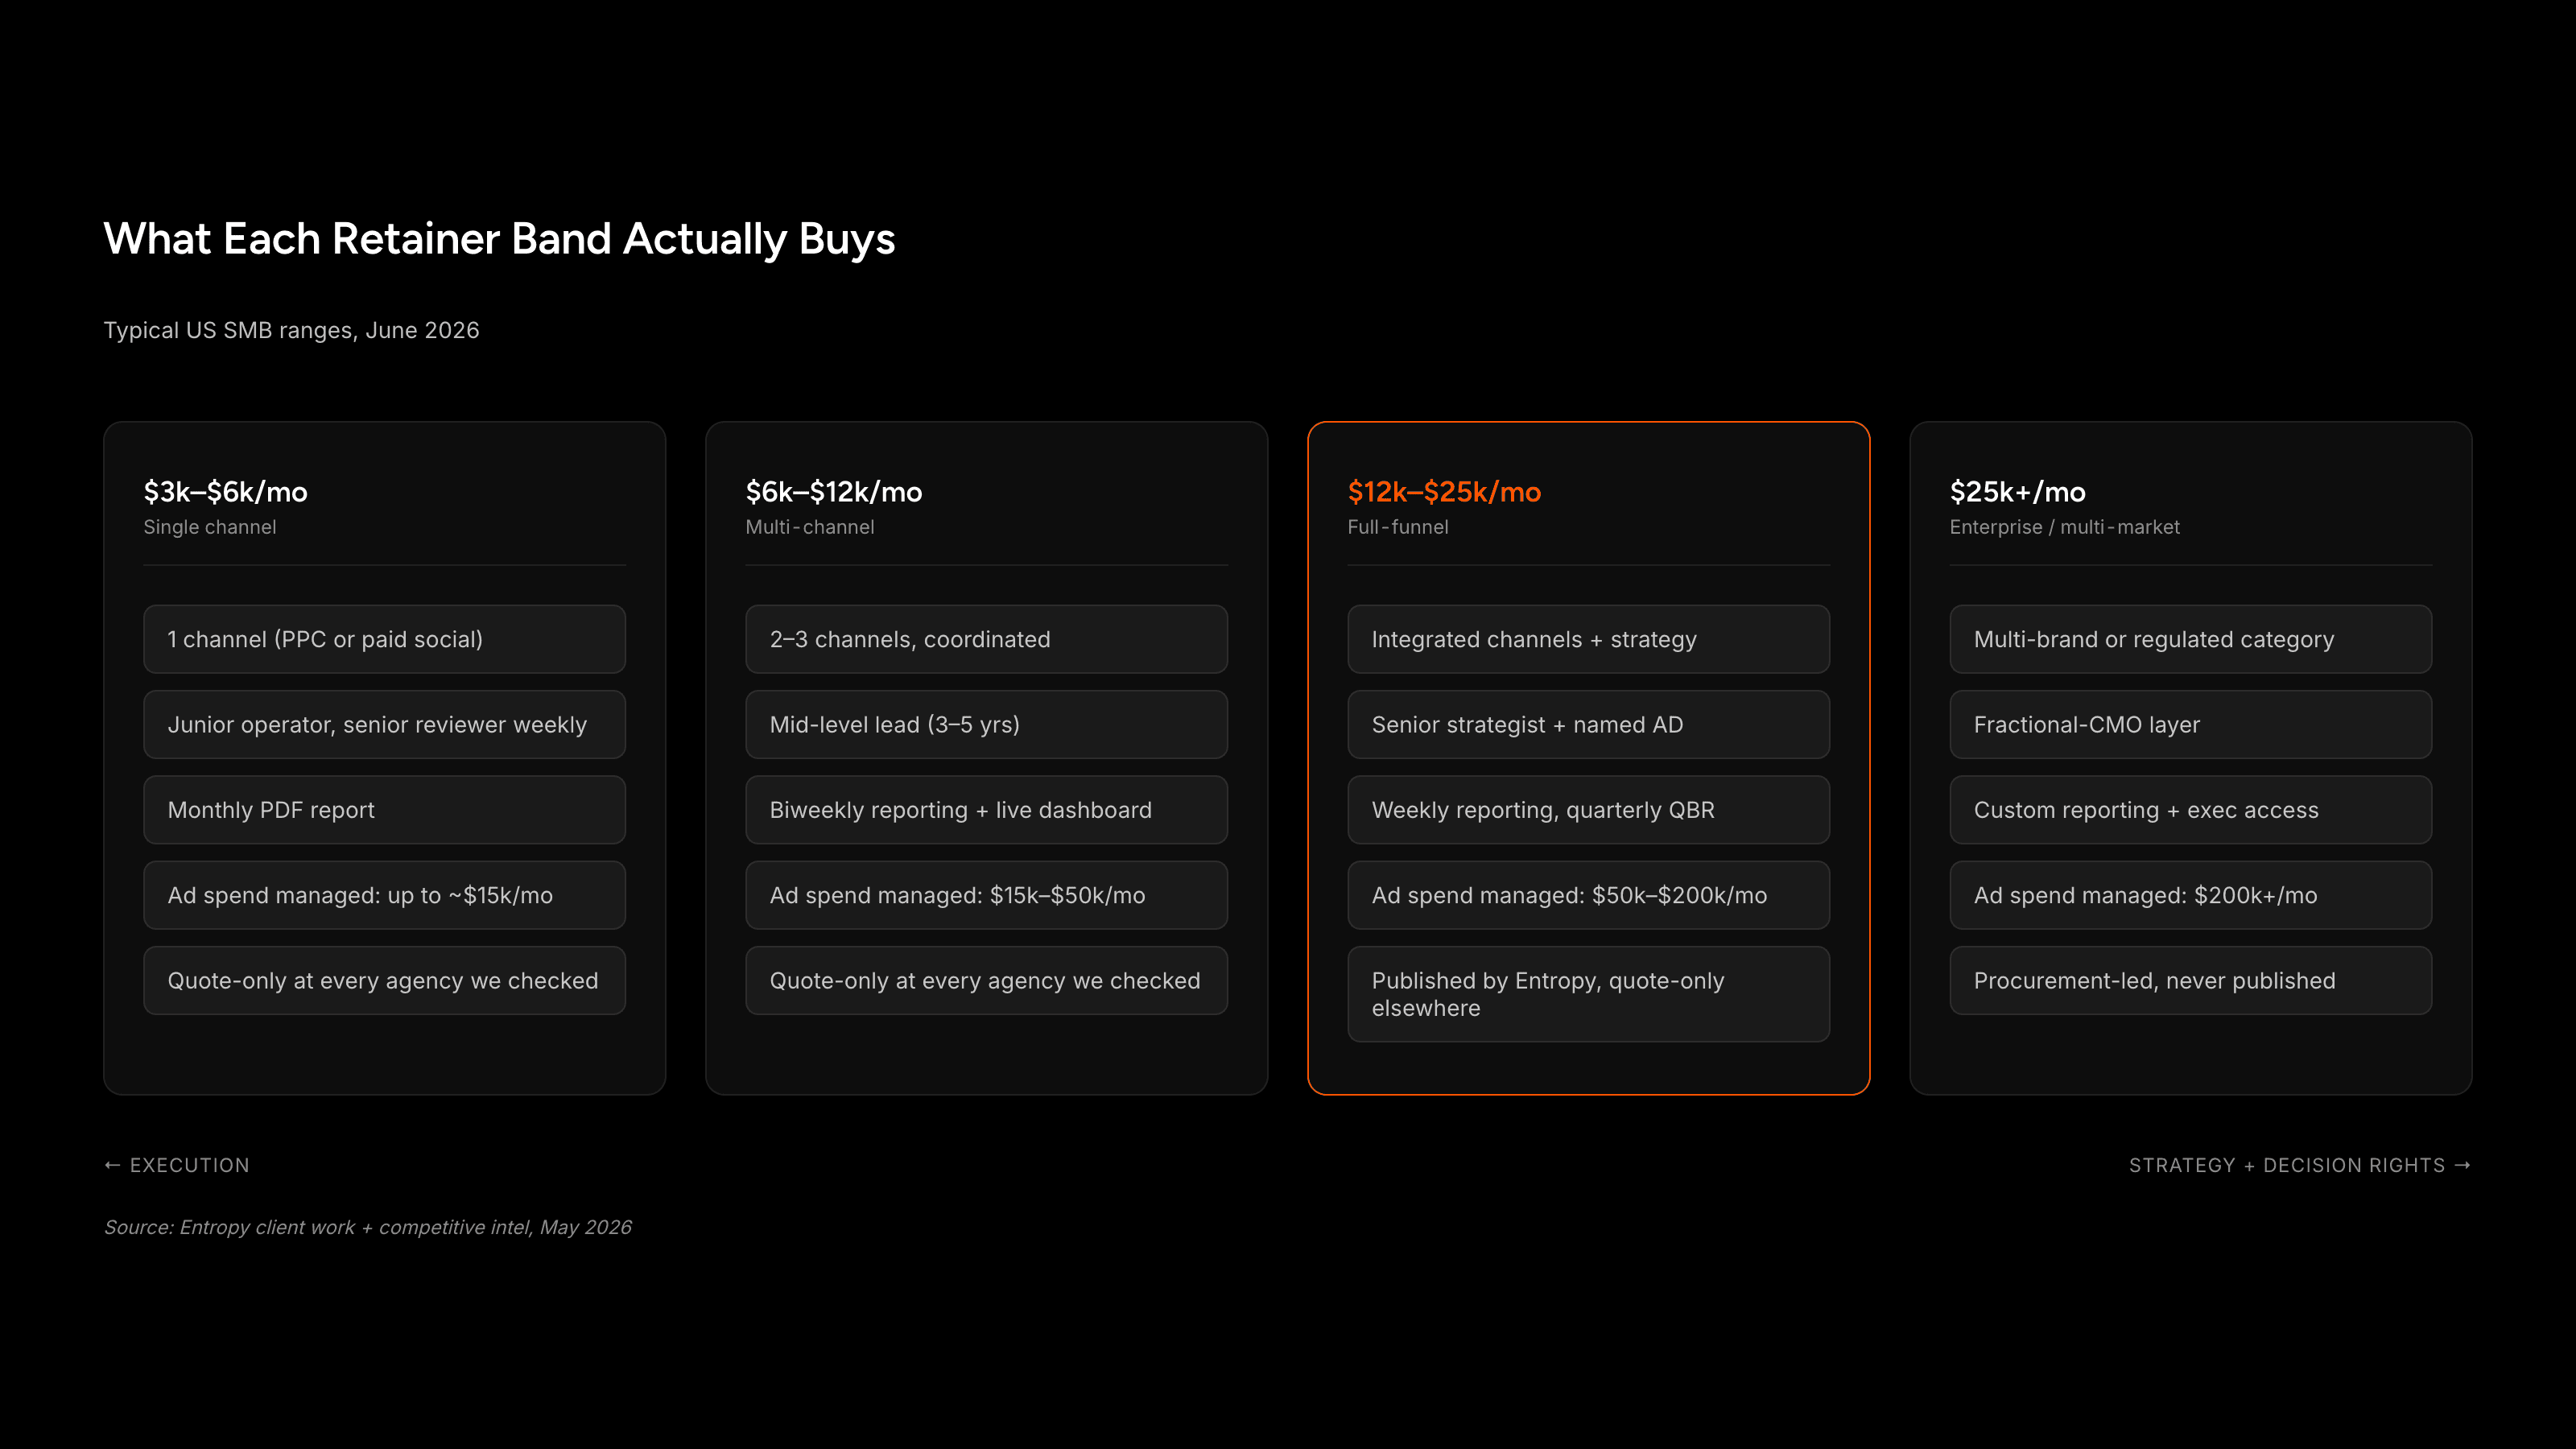Click the '$25k+/mo' band heading
Image resolution: width=2576 pixels, height=1449 pixels.
(x=2018, y=492)
